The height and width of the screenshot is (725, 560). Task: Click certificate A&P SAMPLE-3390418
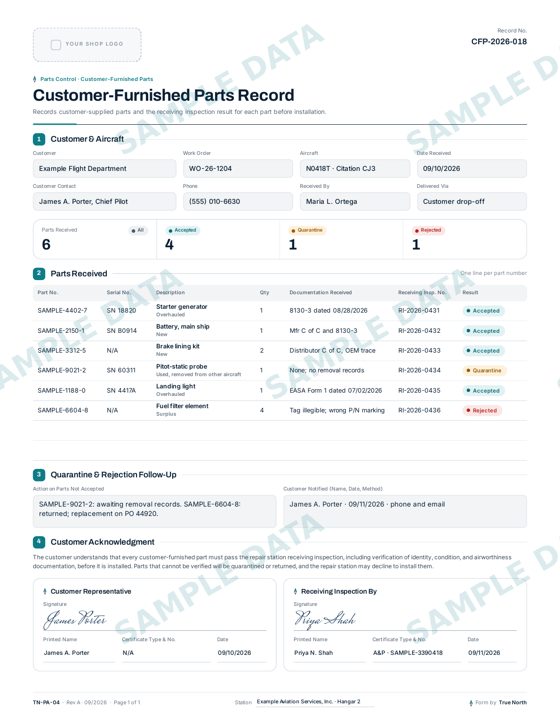[408, 653]
